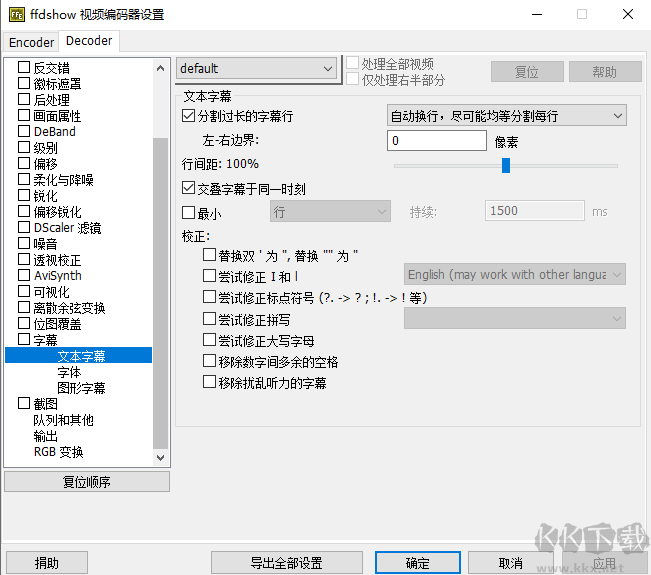This screenshot has height=575, width=651.
Task: Click the 复位 button
Action: (527, 72)
